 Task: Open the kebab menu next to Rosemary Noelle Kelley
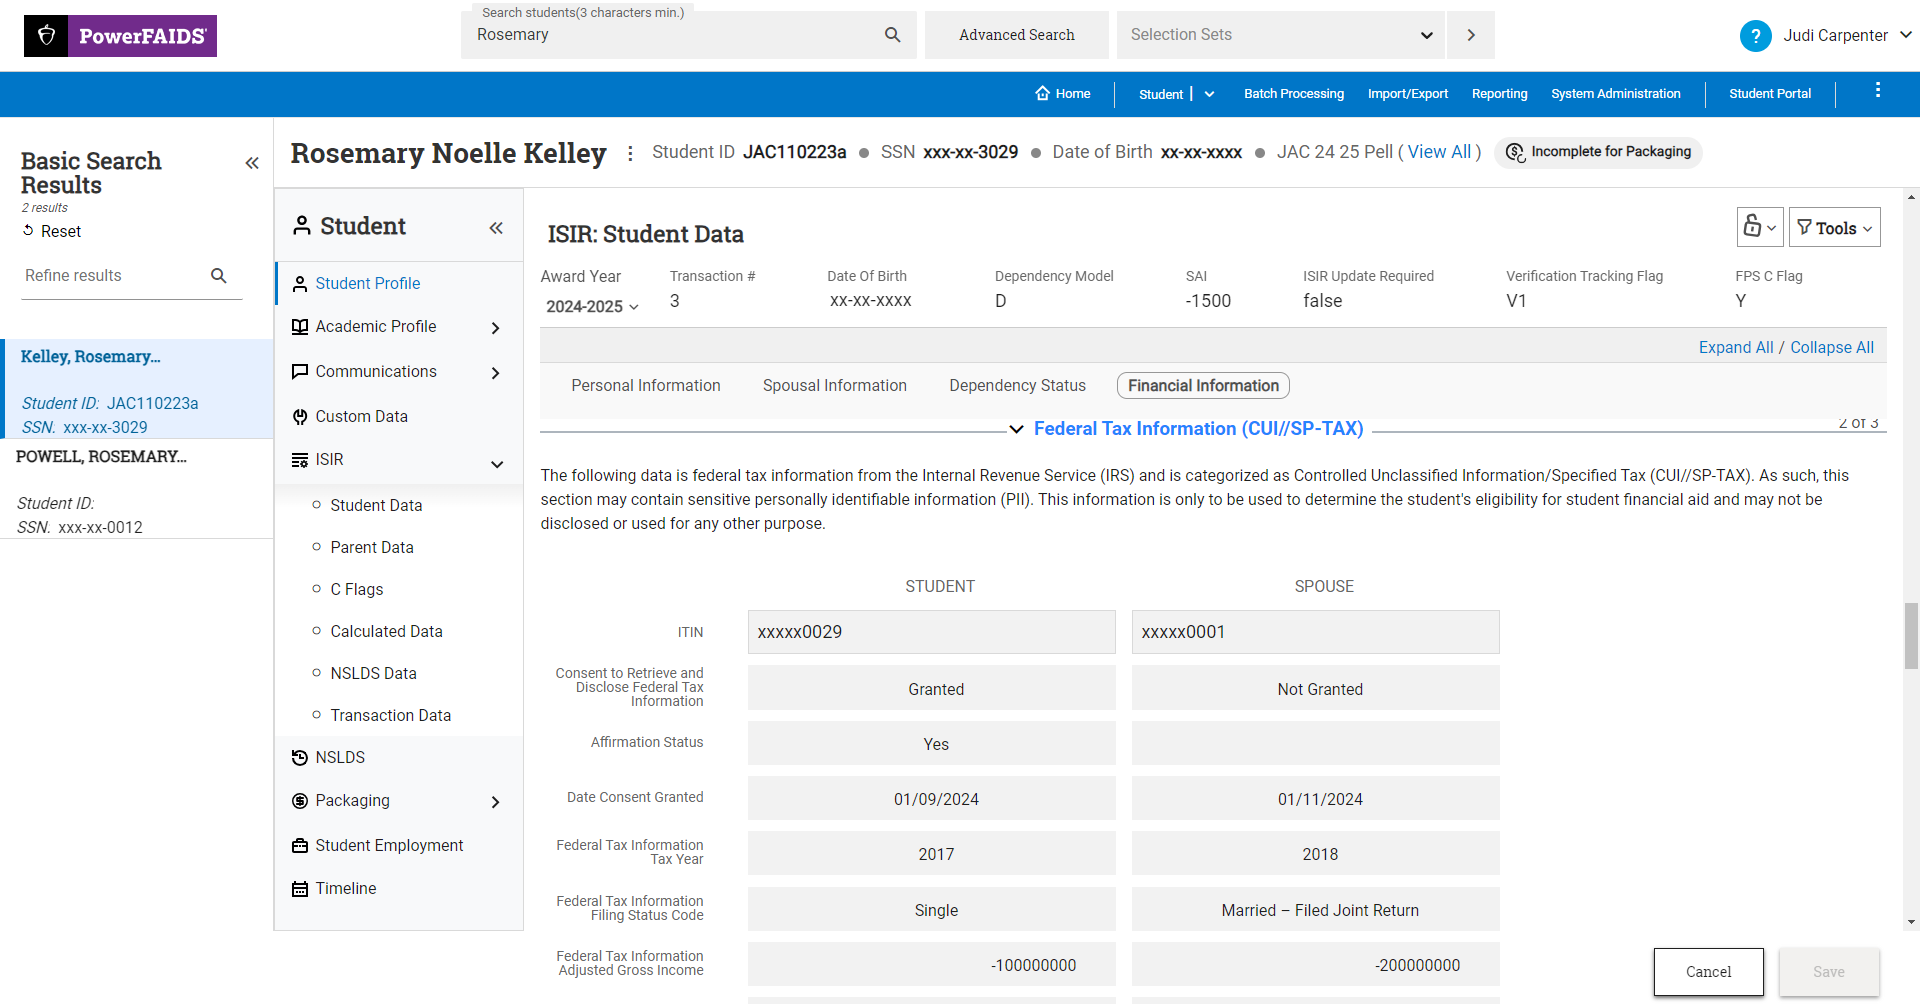(630, 153)
